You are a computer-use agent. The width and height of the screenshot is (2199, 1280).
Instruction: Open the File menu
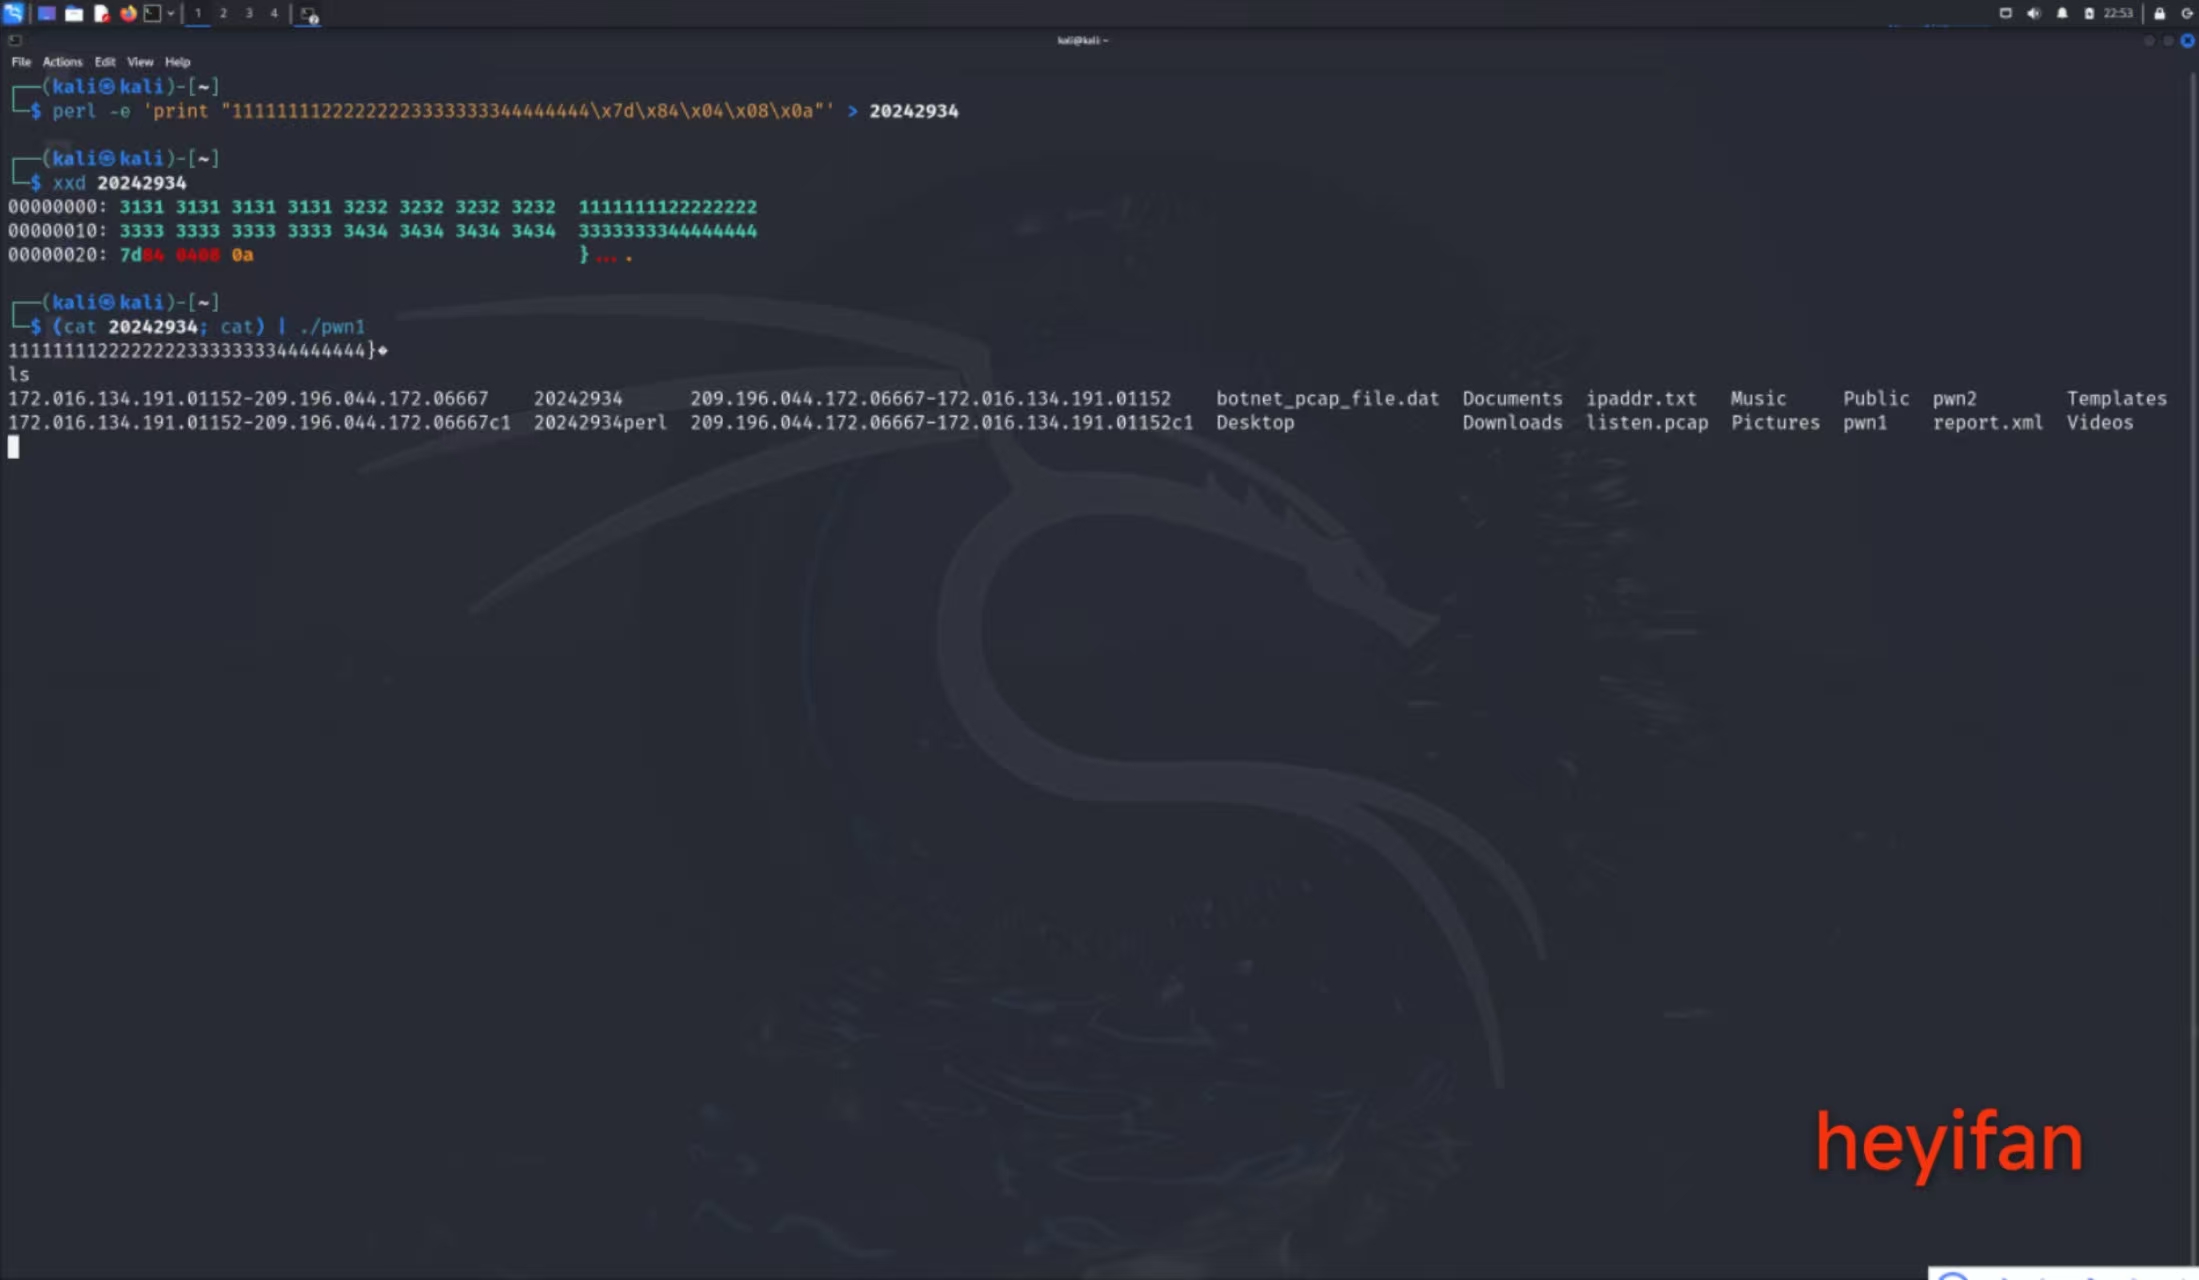click(x=21, y=62)
